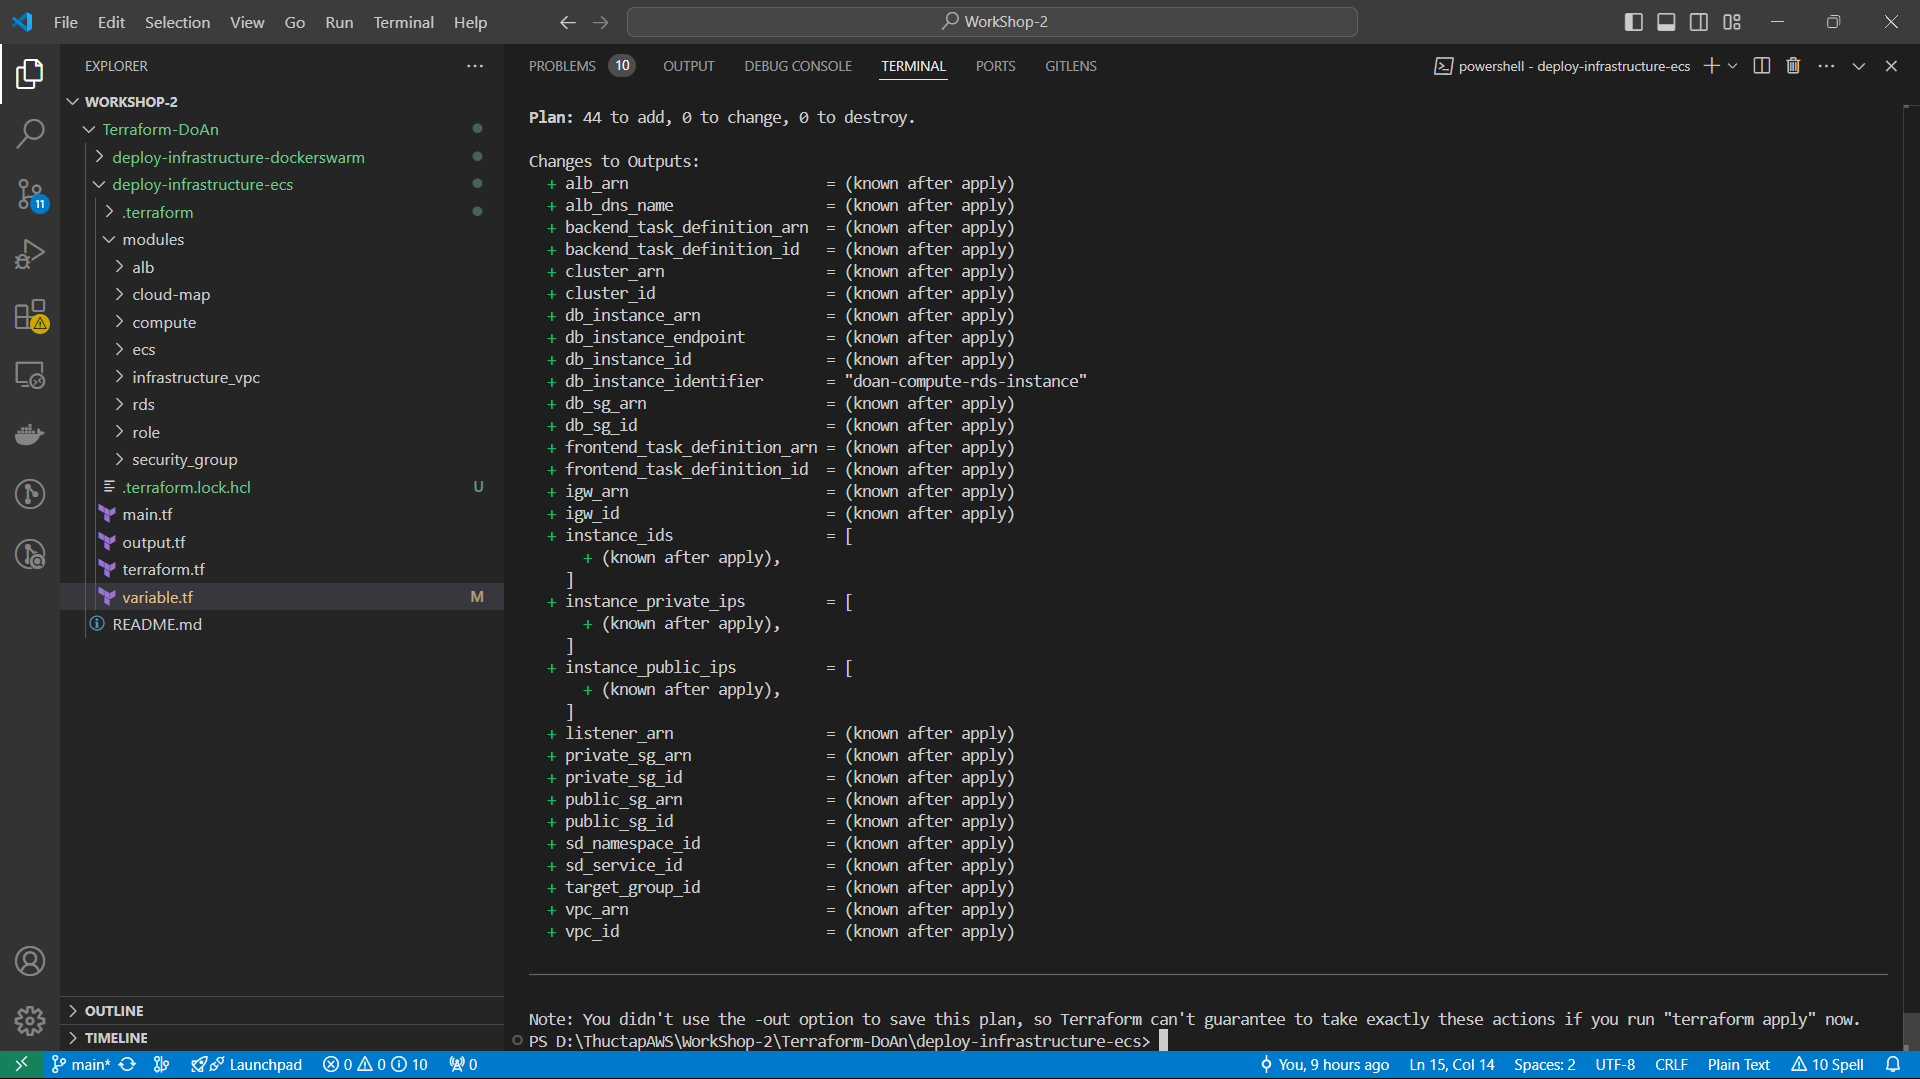
Task: Open .terraform.lock.hcl file
Action: click(187, 487)
